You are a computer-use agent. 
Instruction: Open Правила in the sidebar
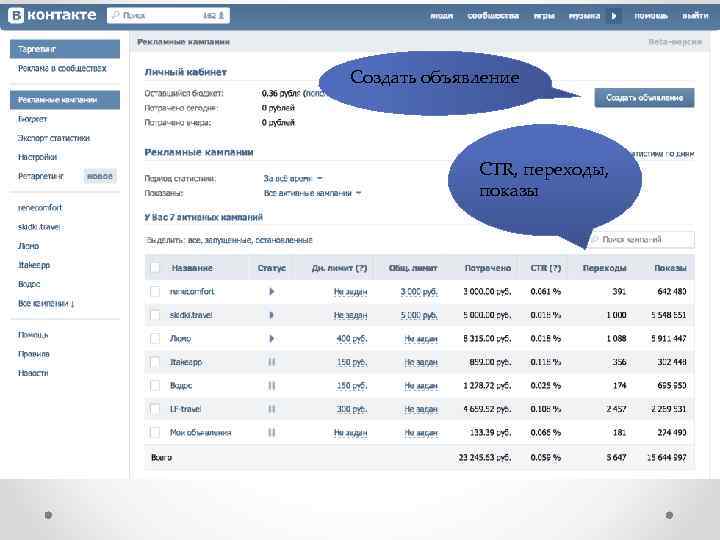(34, 354)
